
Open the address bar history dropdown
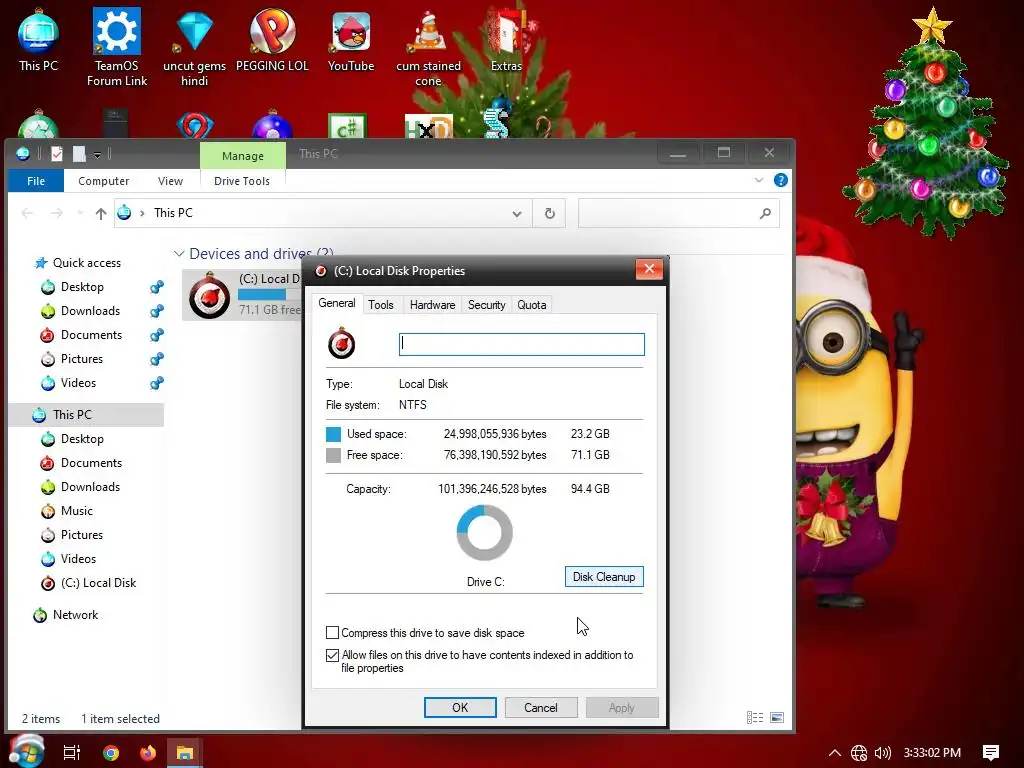tap(517, 214)
